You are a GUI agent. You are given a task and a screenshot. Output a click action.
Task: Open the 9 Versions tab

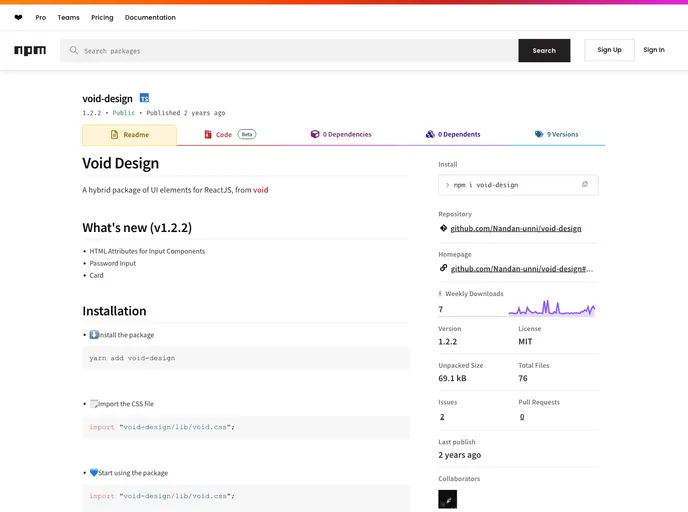pos(556,134)
